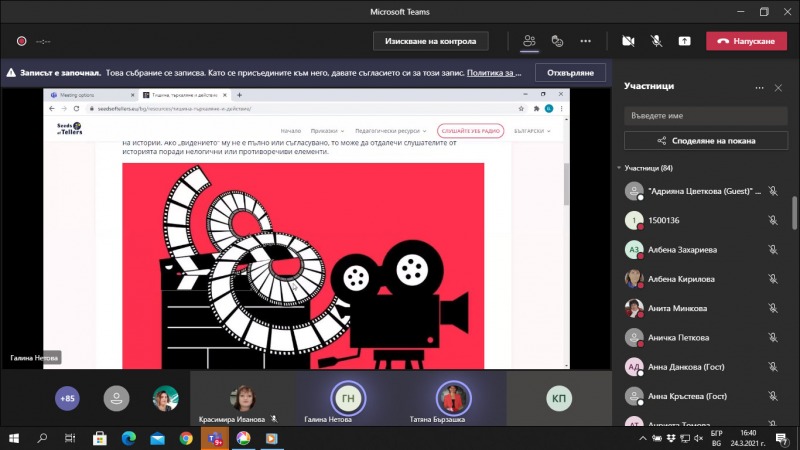The height and width of the screenshot is (450, 800).
Task: Collapse the Участници (84) list
Action: (x=619, y=168)
